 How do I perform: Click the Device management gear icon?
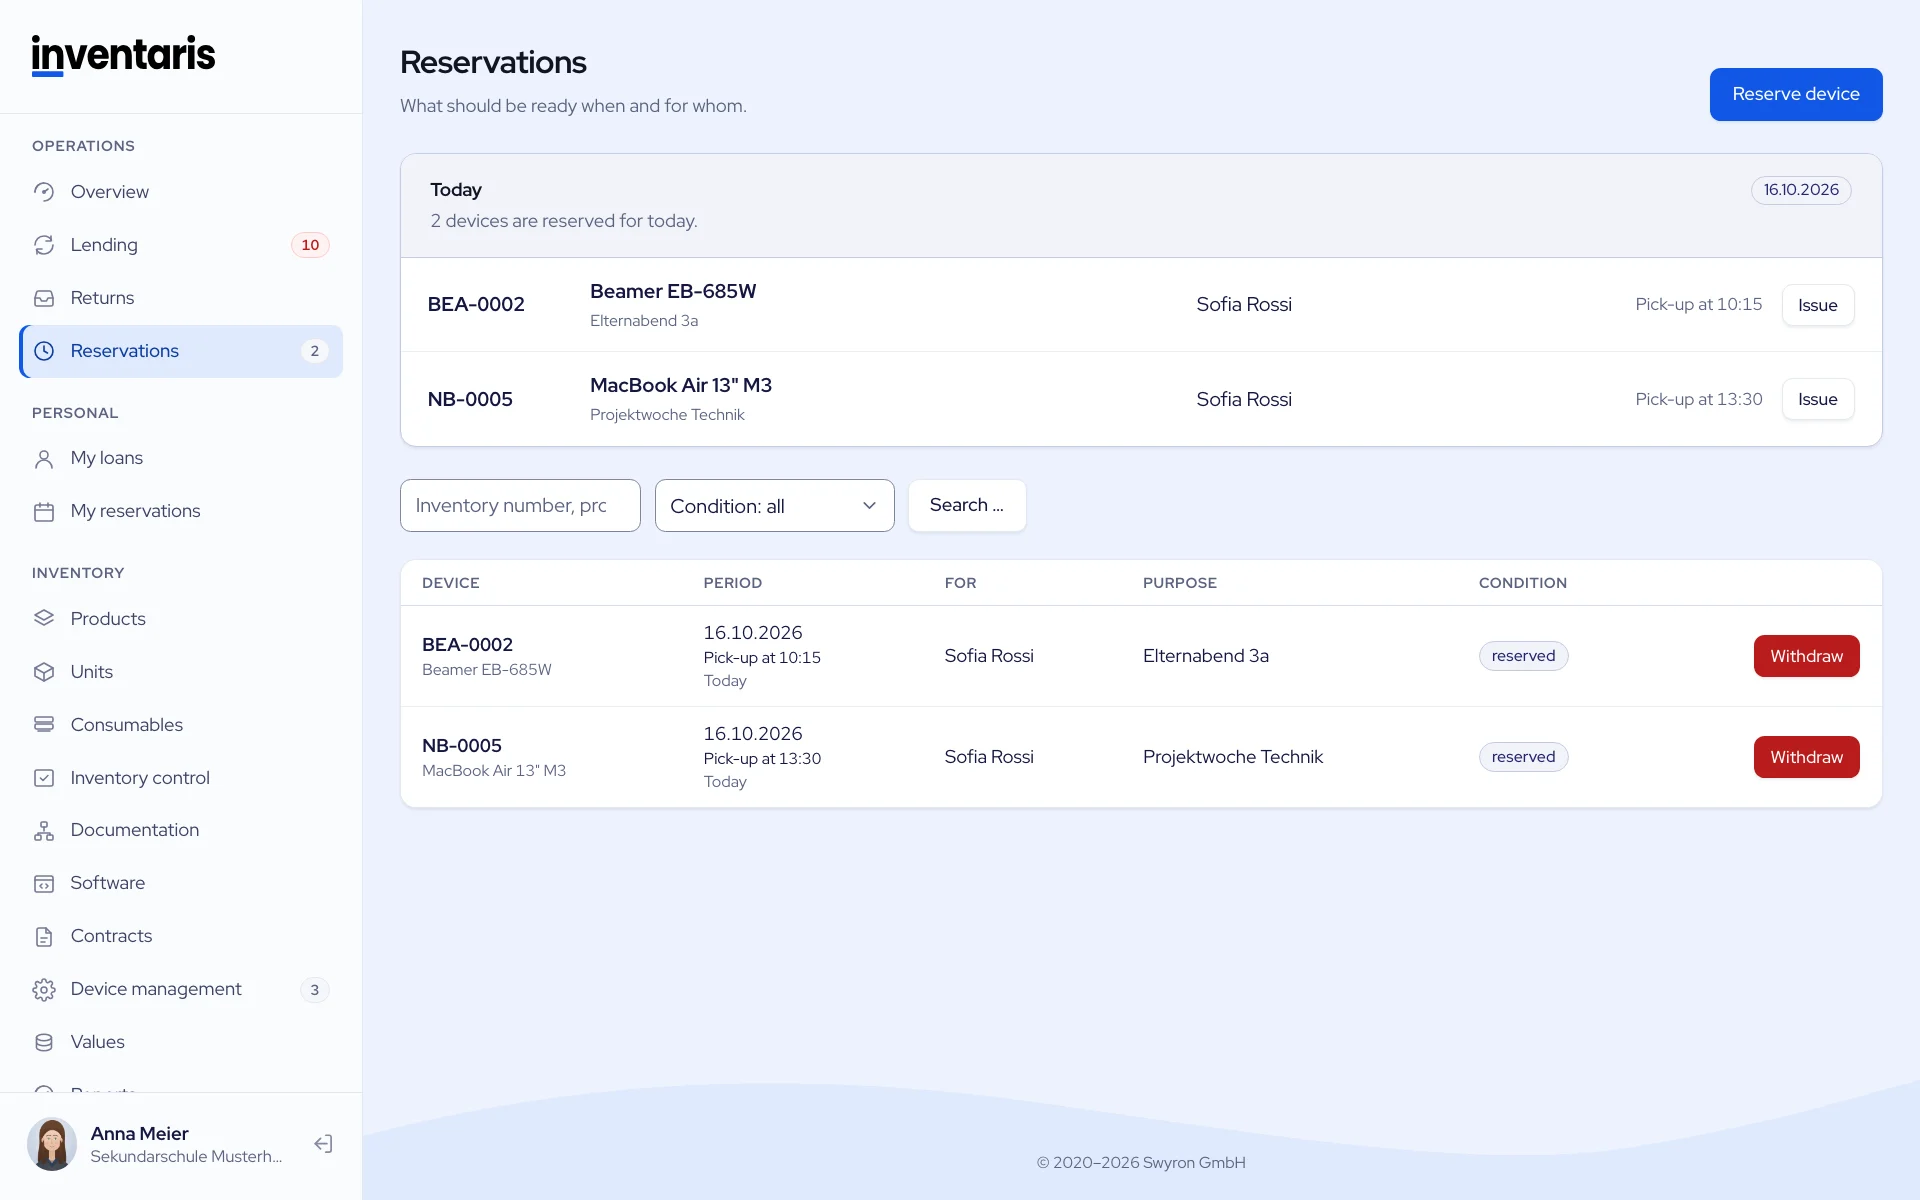[x=44, y=989]
